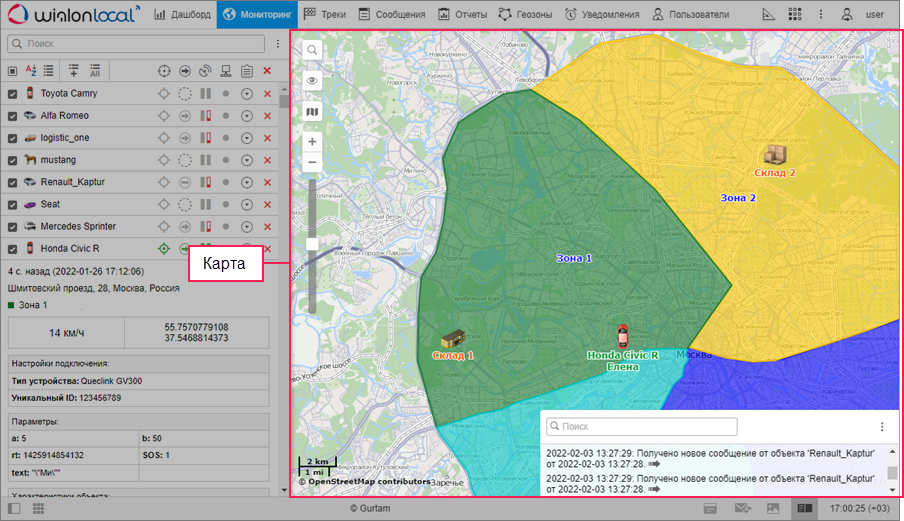Open Toyota Camry row options menu
This screenshot has width=904, height=521.
tap(247, 93)
